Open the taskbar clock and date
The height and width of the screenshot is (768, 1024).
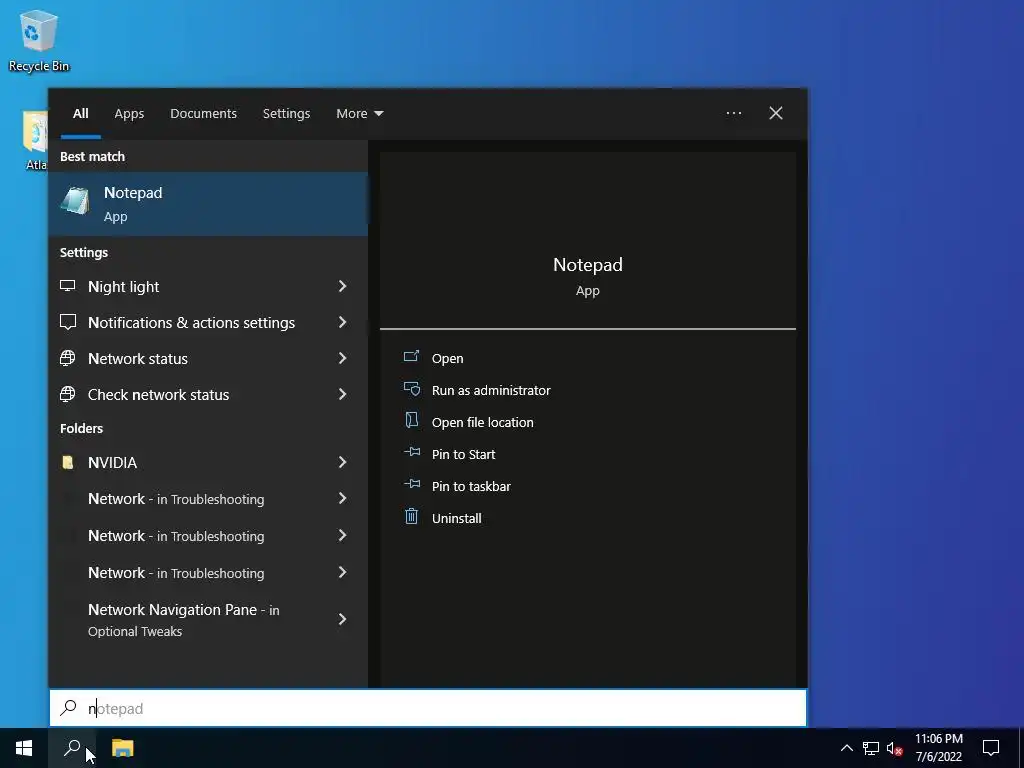click(x=938, y=748)
